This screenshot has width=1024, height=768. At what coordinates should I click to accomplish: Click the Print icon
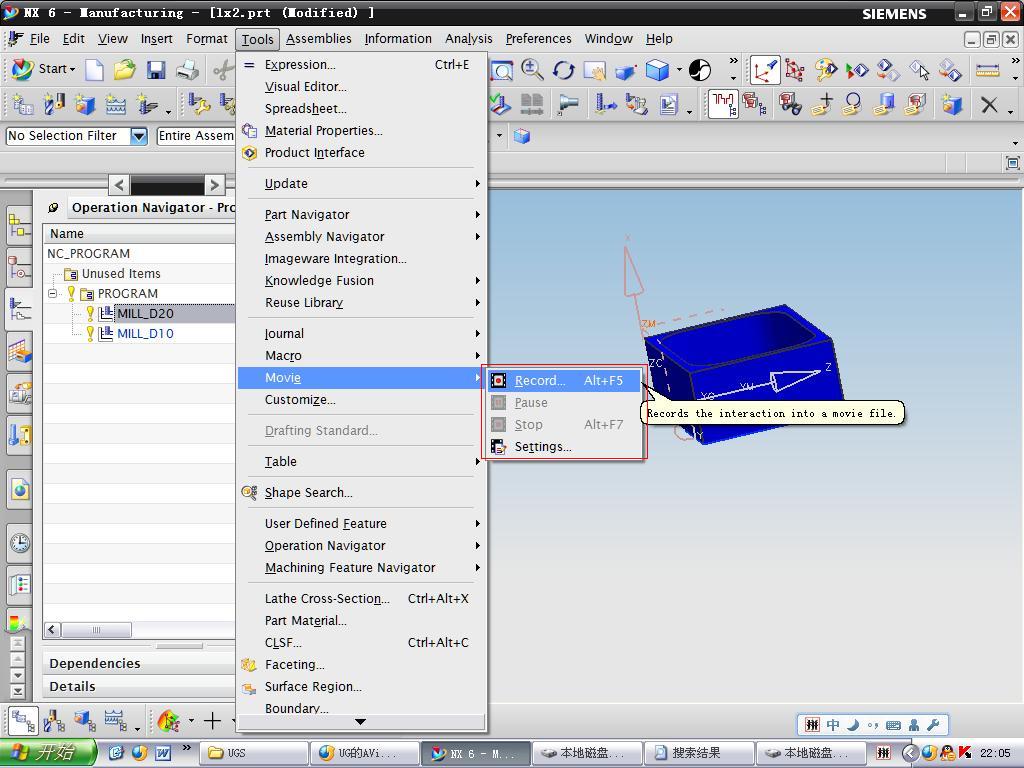[187, 69]
